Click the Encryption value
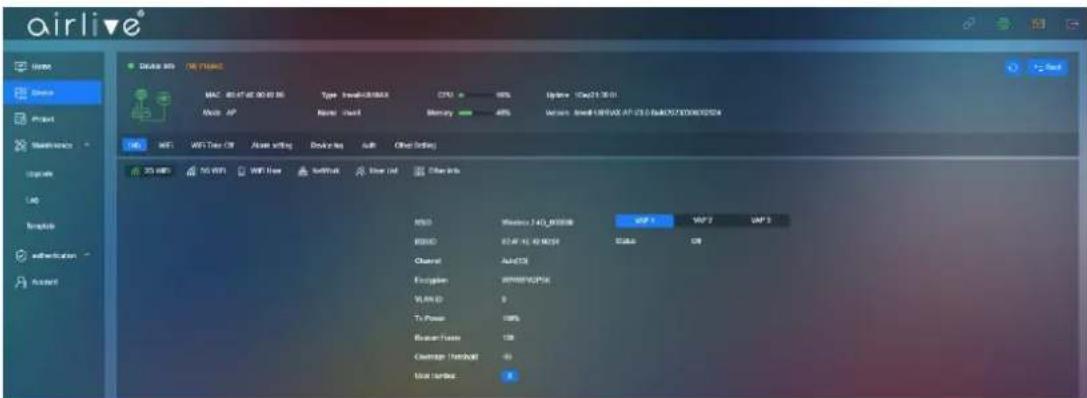Viewport: 1087px width, 398px height. [525, 280]
